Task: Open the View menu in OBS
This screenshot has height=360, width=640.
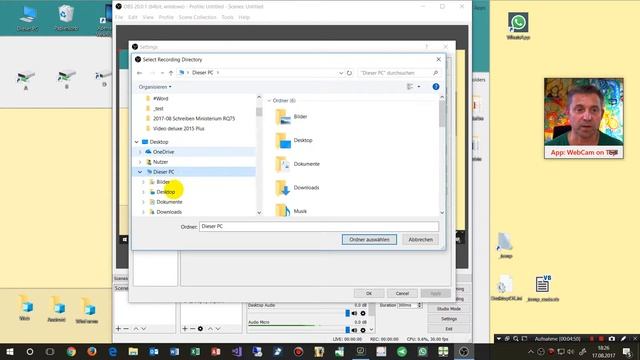Action: [148, 17]
